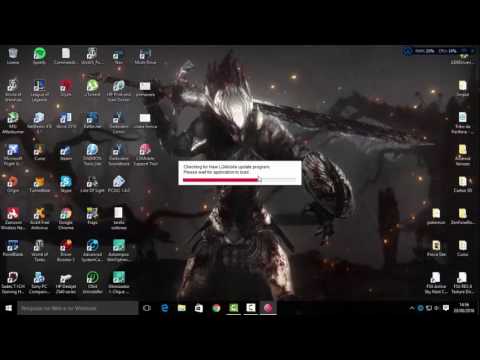Open the Google Chrome desktop shortcut
Viewport: 480px width, 360px height.
tap(66, 219)
